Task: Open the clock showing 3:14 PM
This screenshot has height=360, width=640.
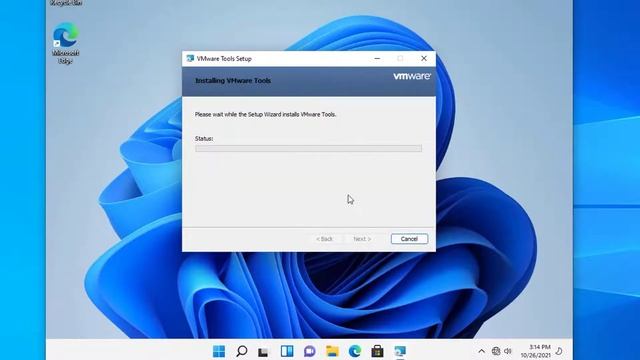Action: tap(536, 351)
